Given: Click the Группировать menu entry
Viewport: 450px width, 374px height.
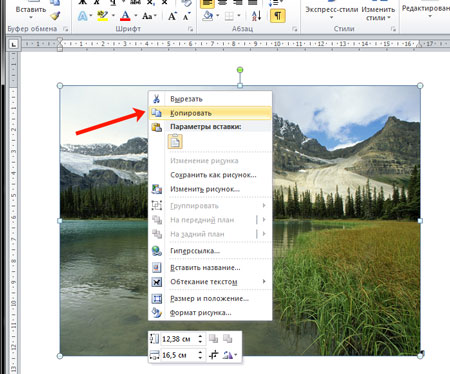Looking at the screenshot, I should point(210,206).
